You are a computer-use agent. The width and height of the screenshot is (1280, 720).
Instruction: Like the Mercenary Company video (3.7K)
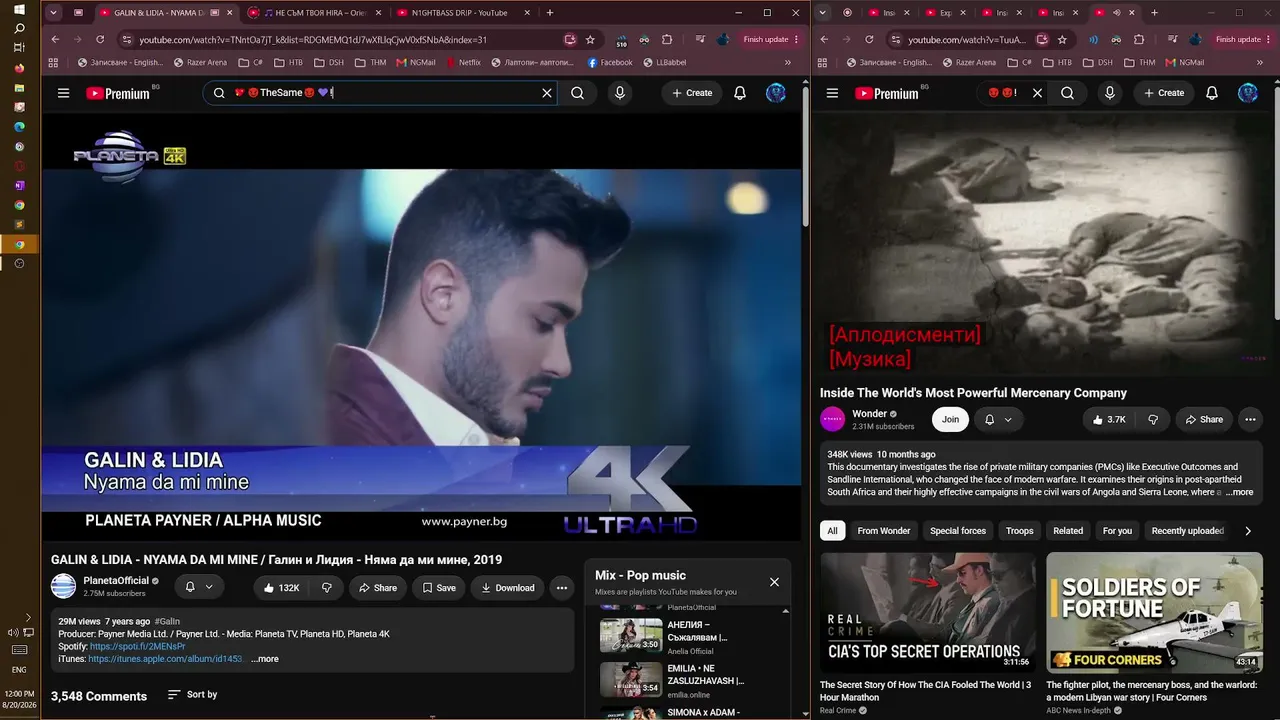point(1109,419)
